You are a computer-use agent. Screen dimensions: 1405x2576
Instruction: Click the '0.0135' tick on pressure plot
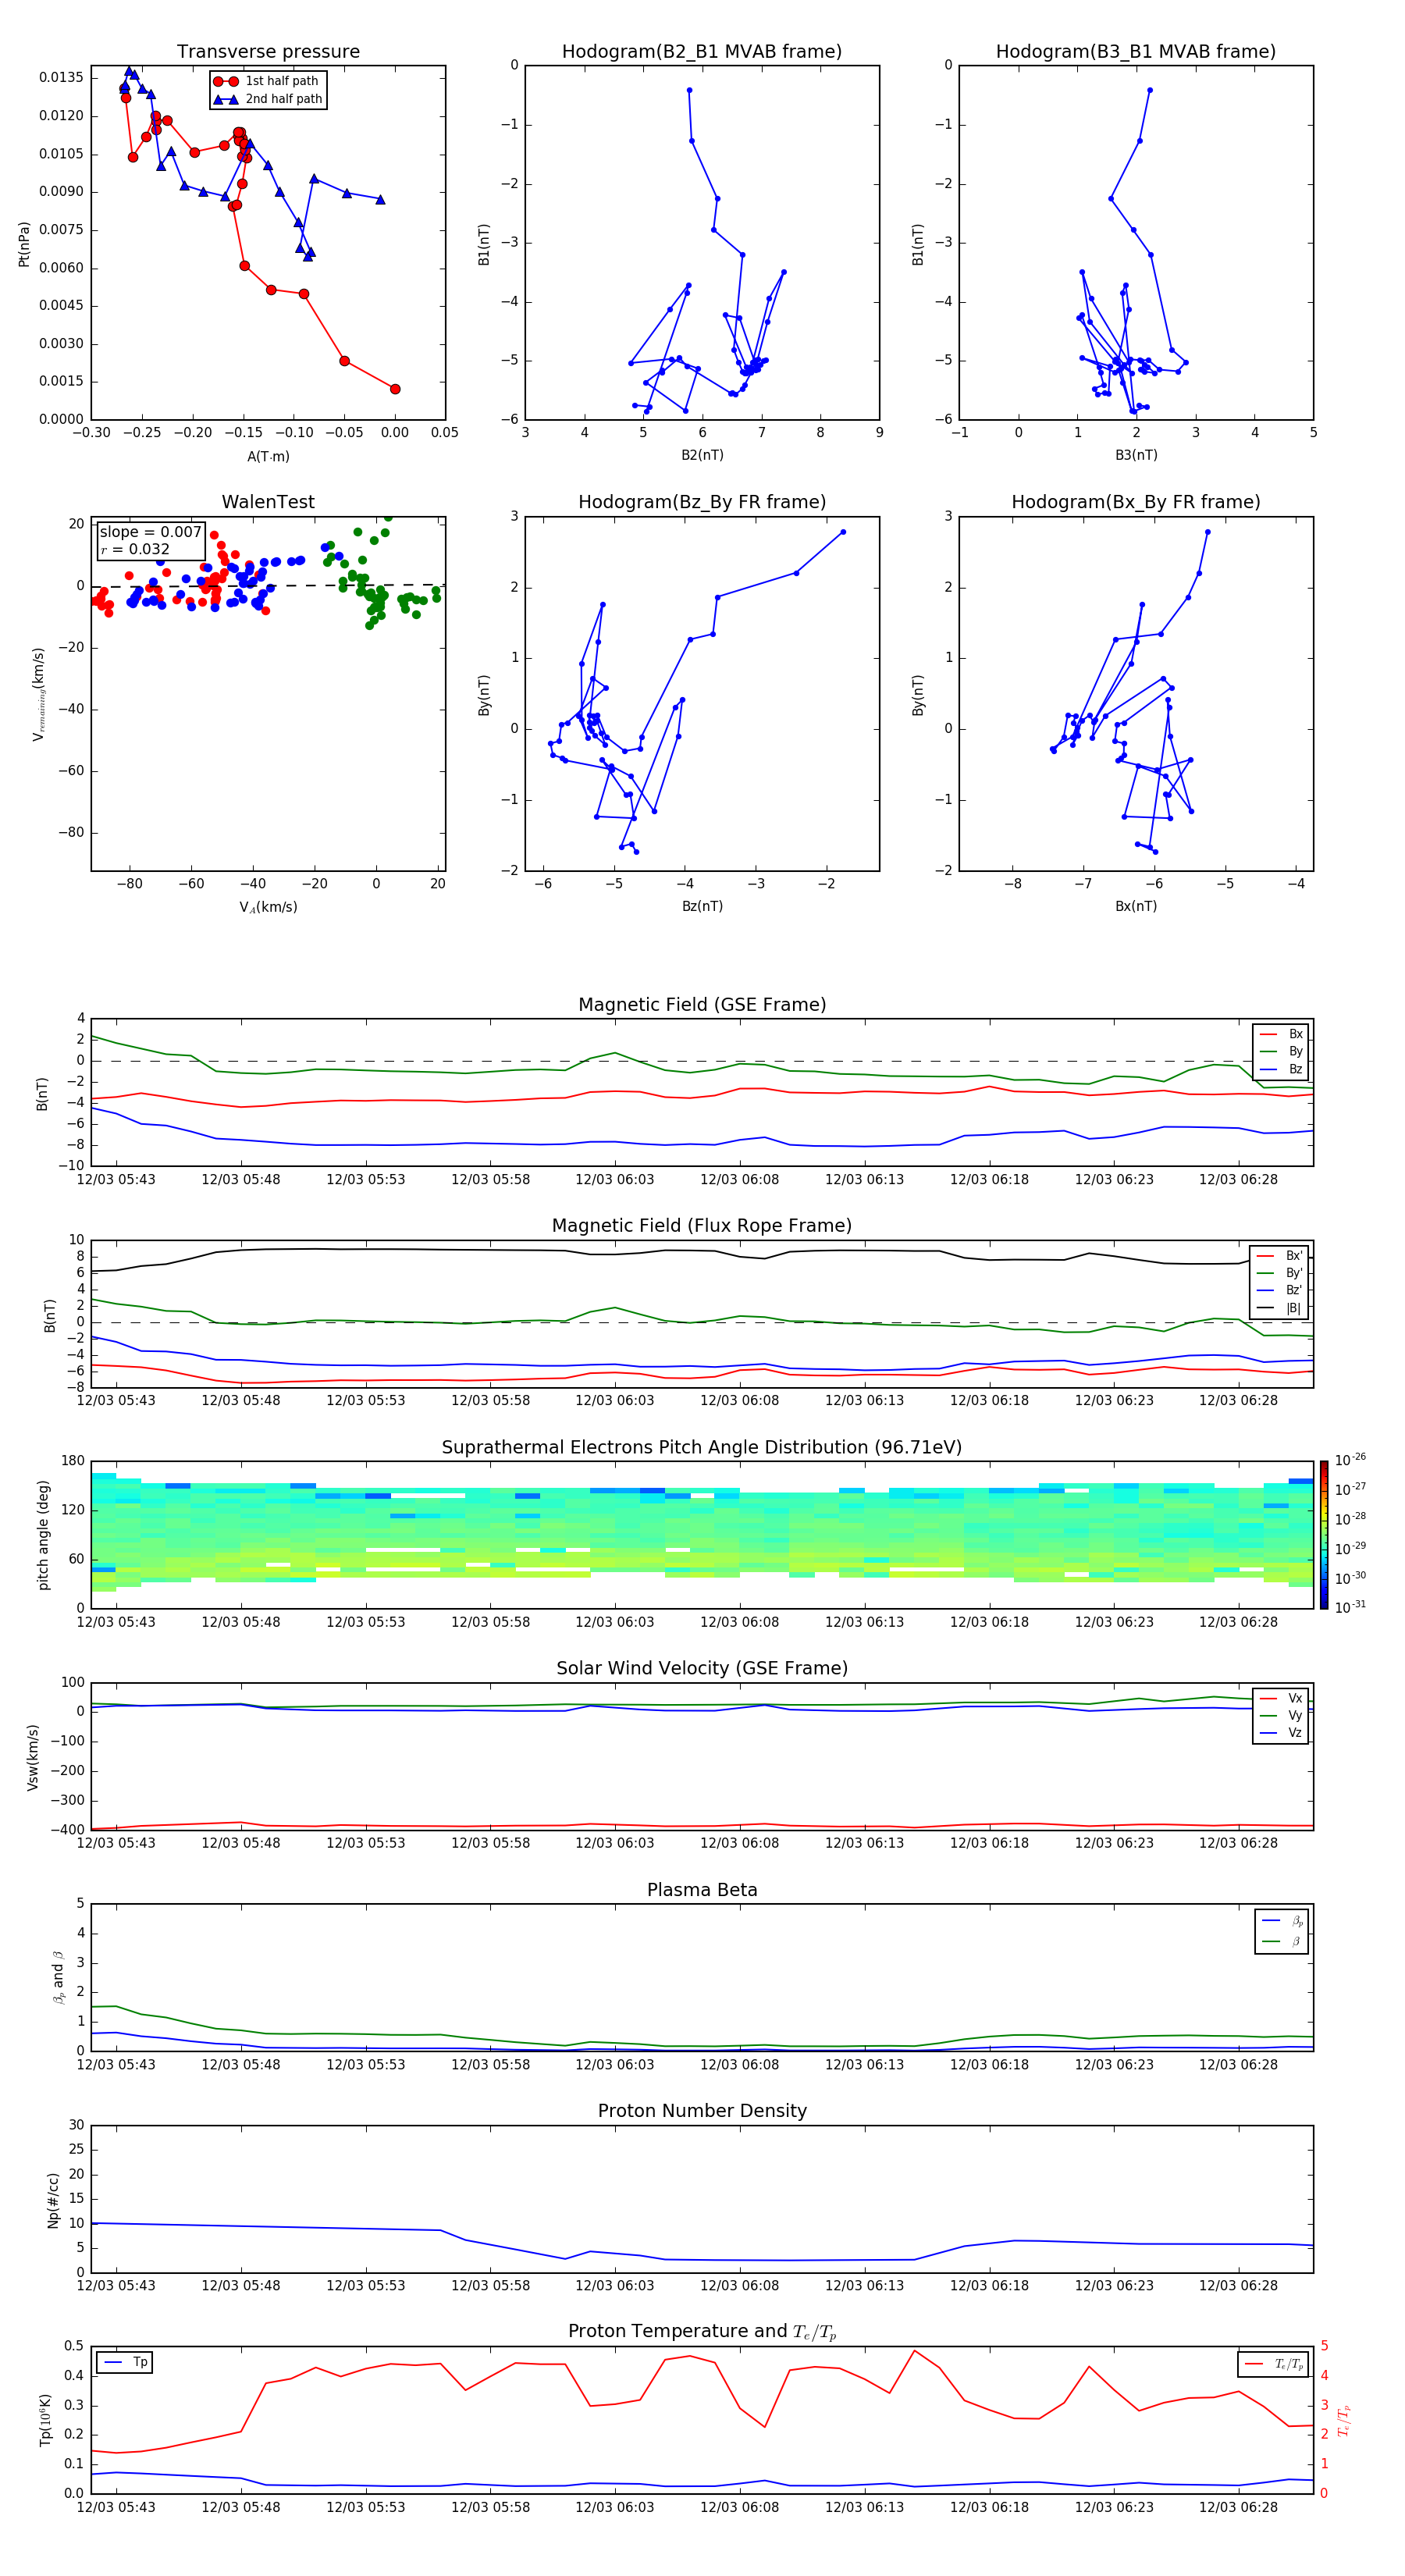pyautogui.click(x=62, y=77)
